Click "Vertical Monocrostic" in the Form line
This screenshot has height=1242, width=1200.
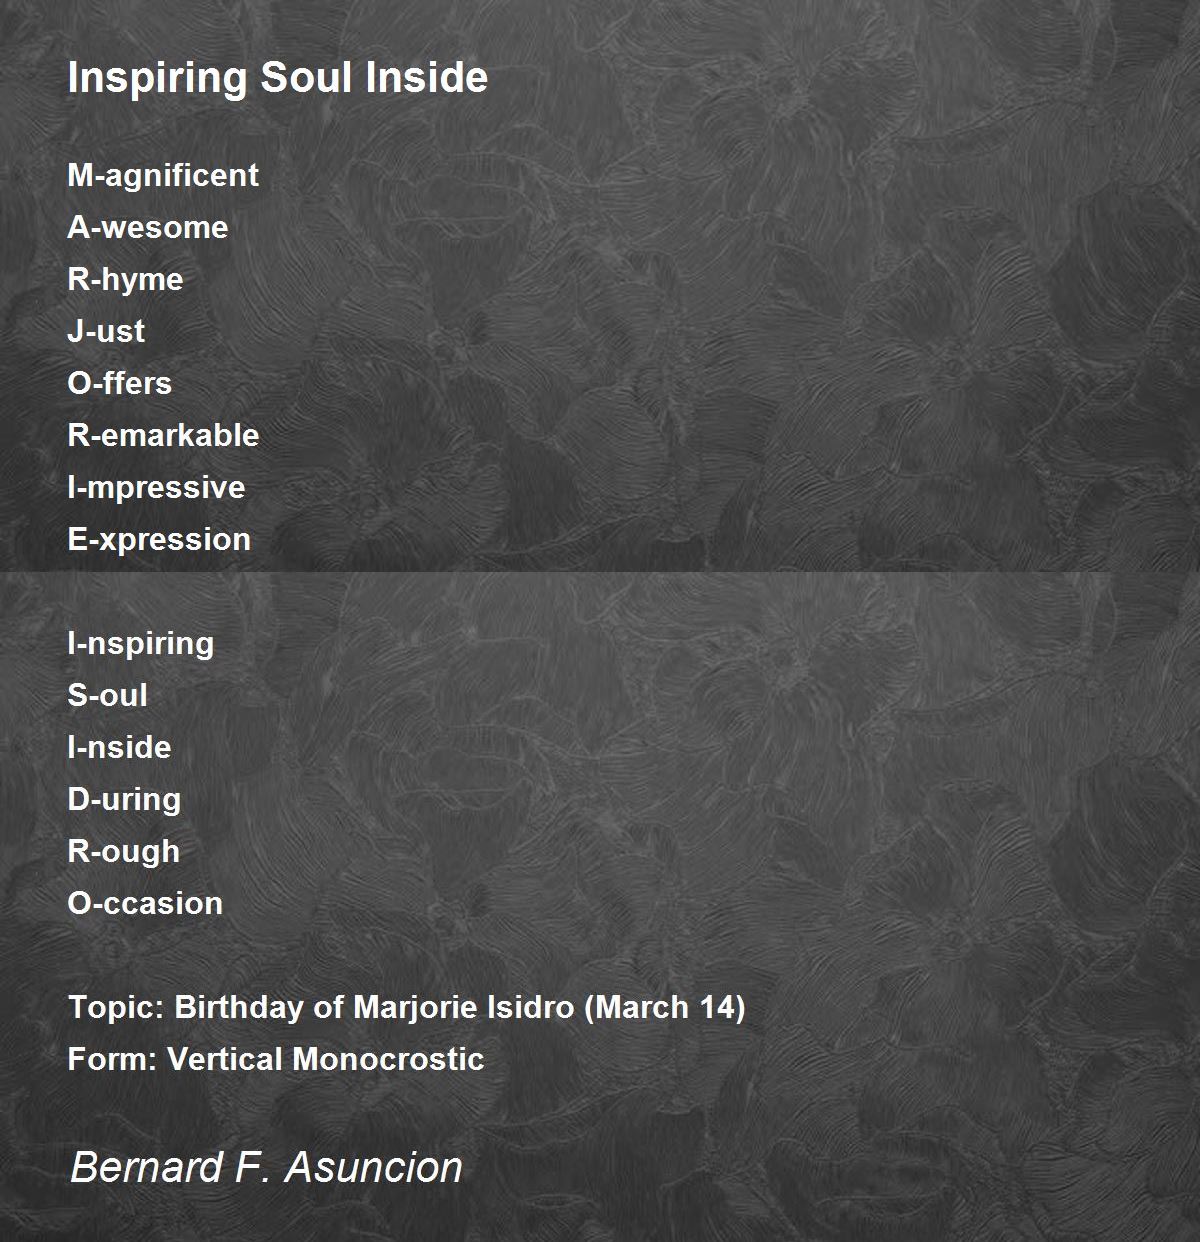(325, 1059)
